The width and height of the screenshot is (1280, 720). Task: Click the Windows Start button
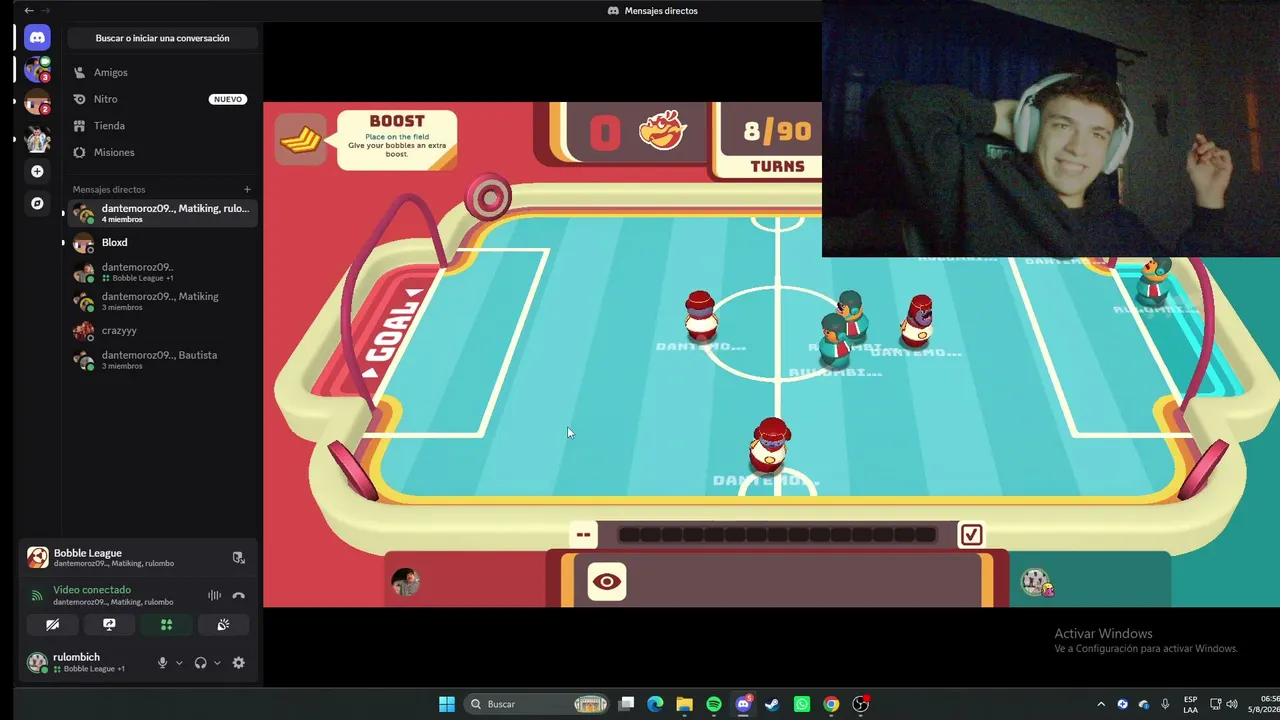tap(447, 704)
